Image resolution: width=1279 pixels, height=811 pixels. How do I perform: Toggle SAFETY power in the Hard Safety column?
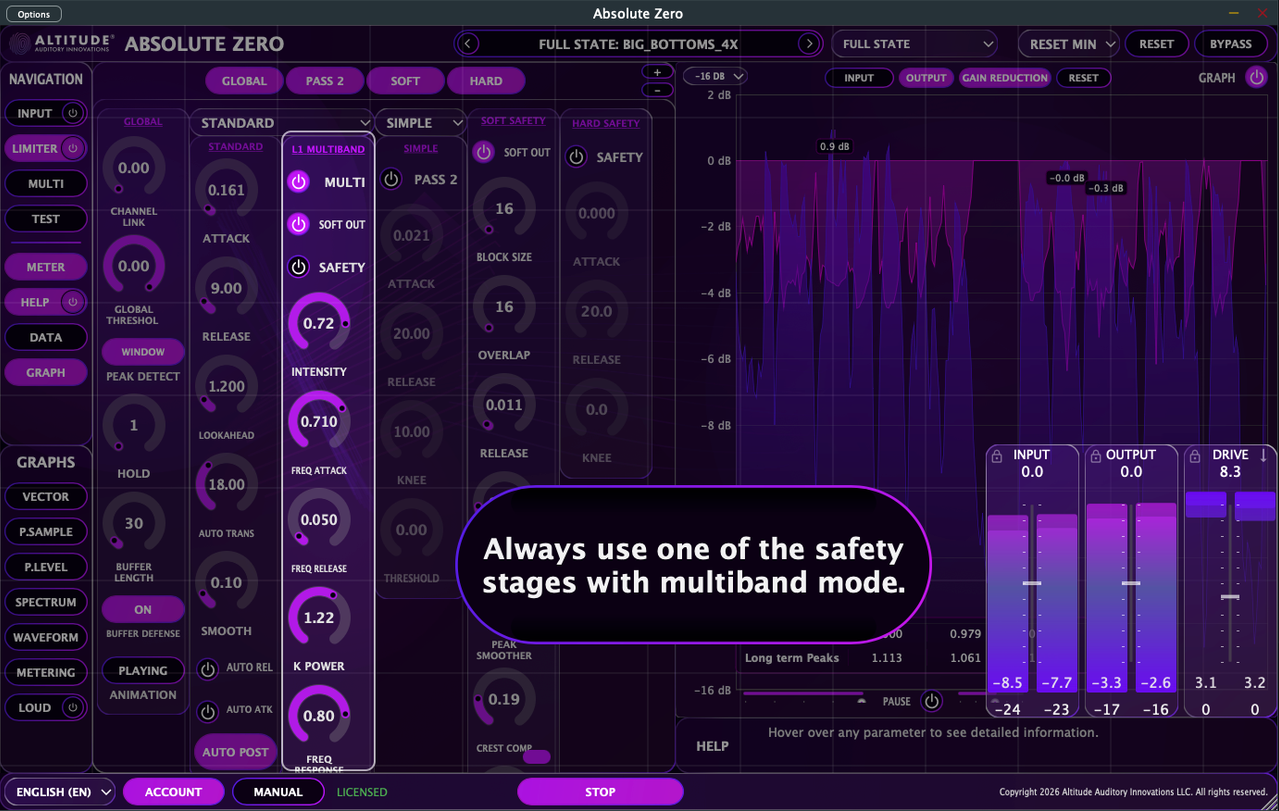[576, 157]
